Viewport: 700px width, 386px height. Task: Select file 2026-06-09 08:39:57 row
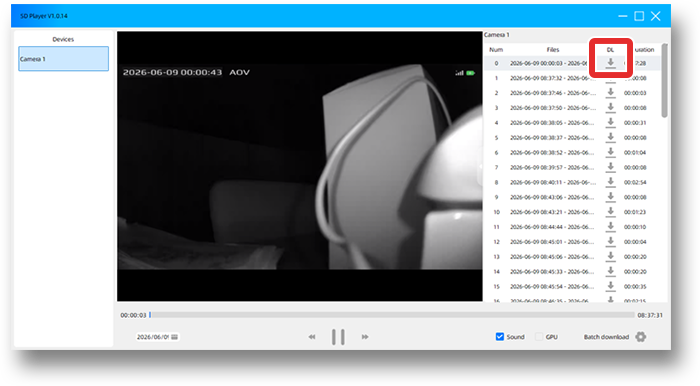click(x=572, y=167)
